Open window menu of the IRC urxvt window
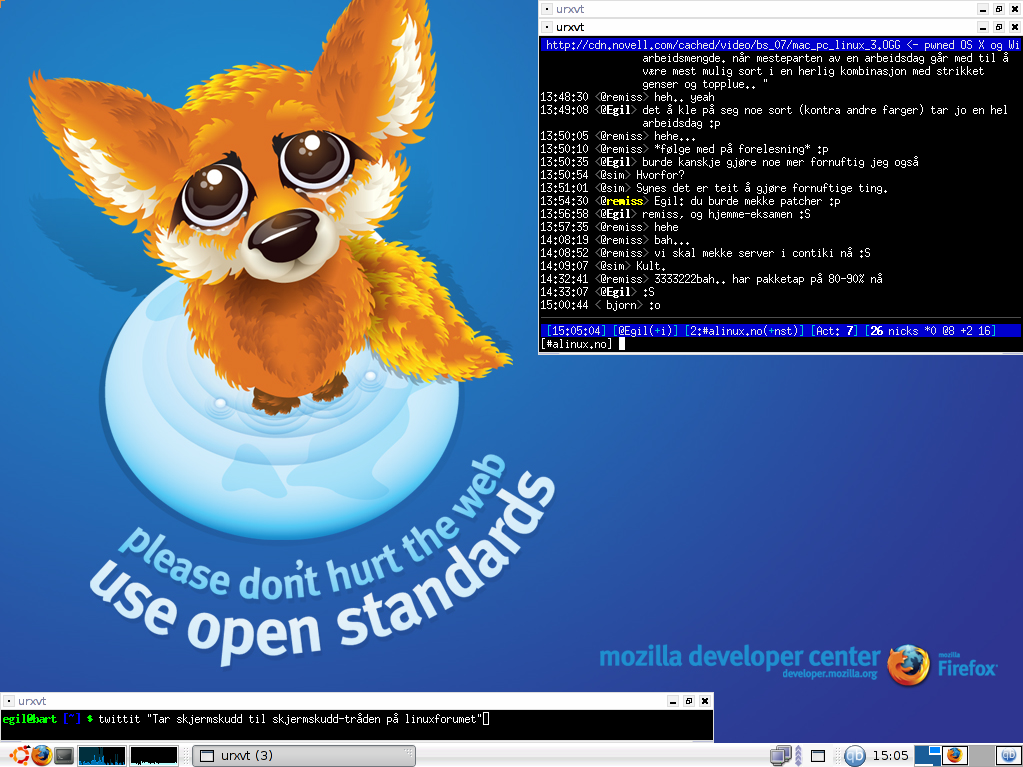1023x767 pixels. click(x=547, y=27)
